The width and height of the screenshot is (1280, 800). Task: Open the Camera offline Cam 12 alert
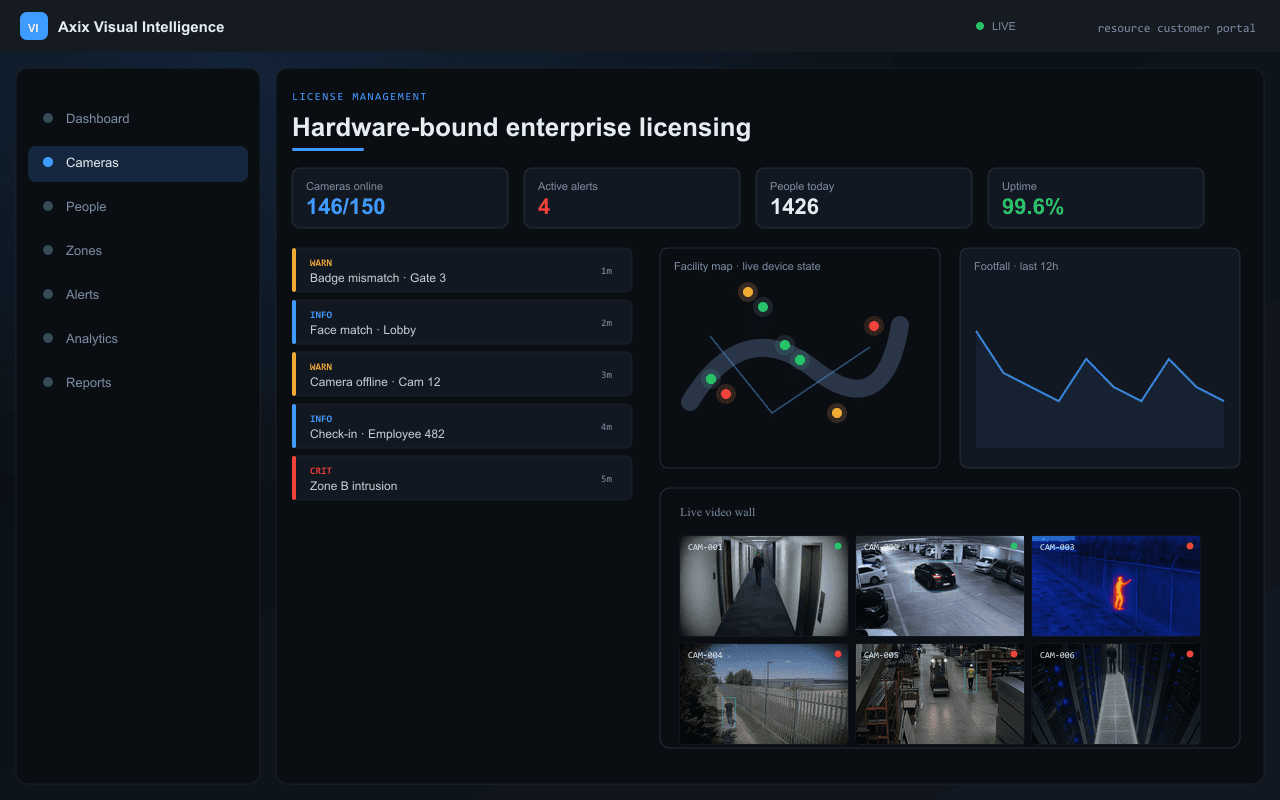click(x=462, y=374)
